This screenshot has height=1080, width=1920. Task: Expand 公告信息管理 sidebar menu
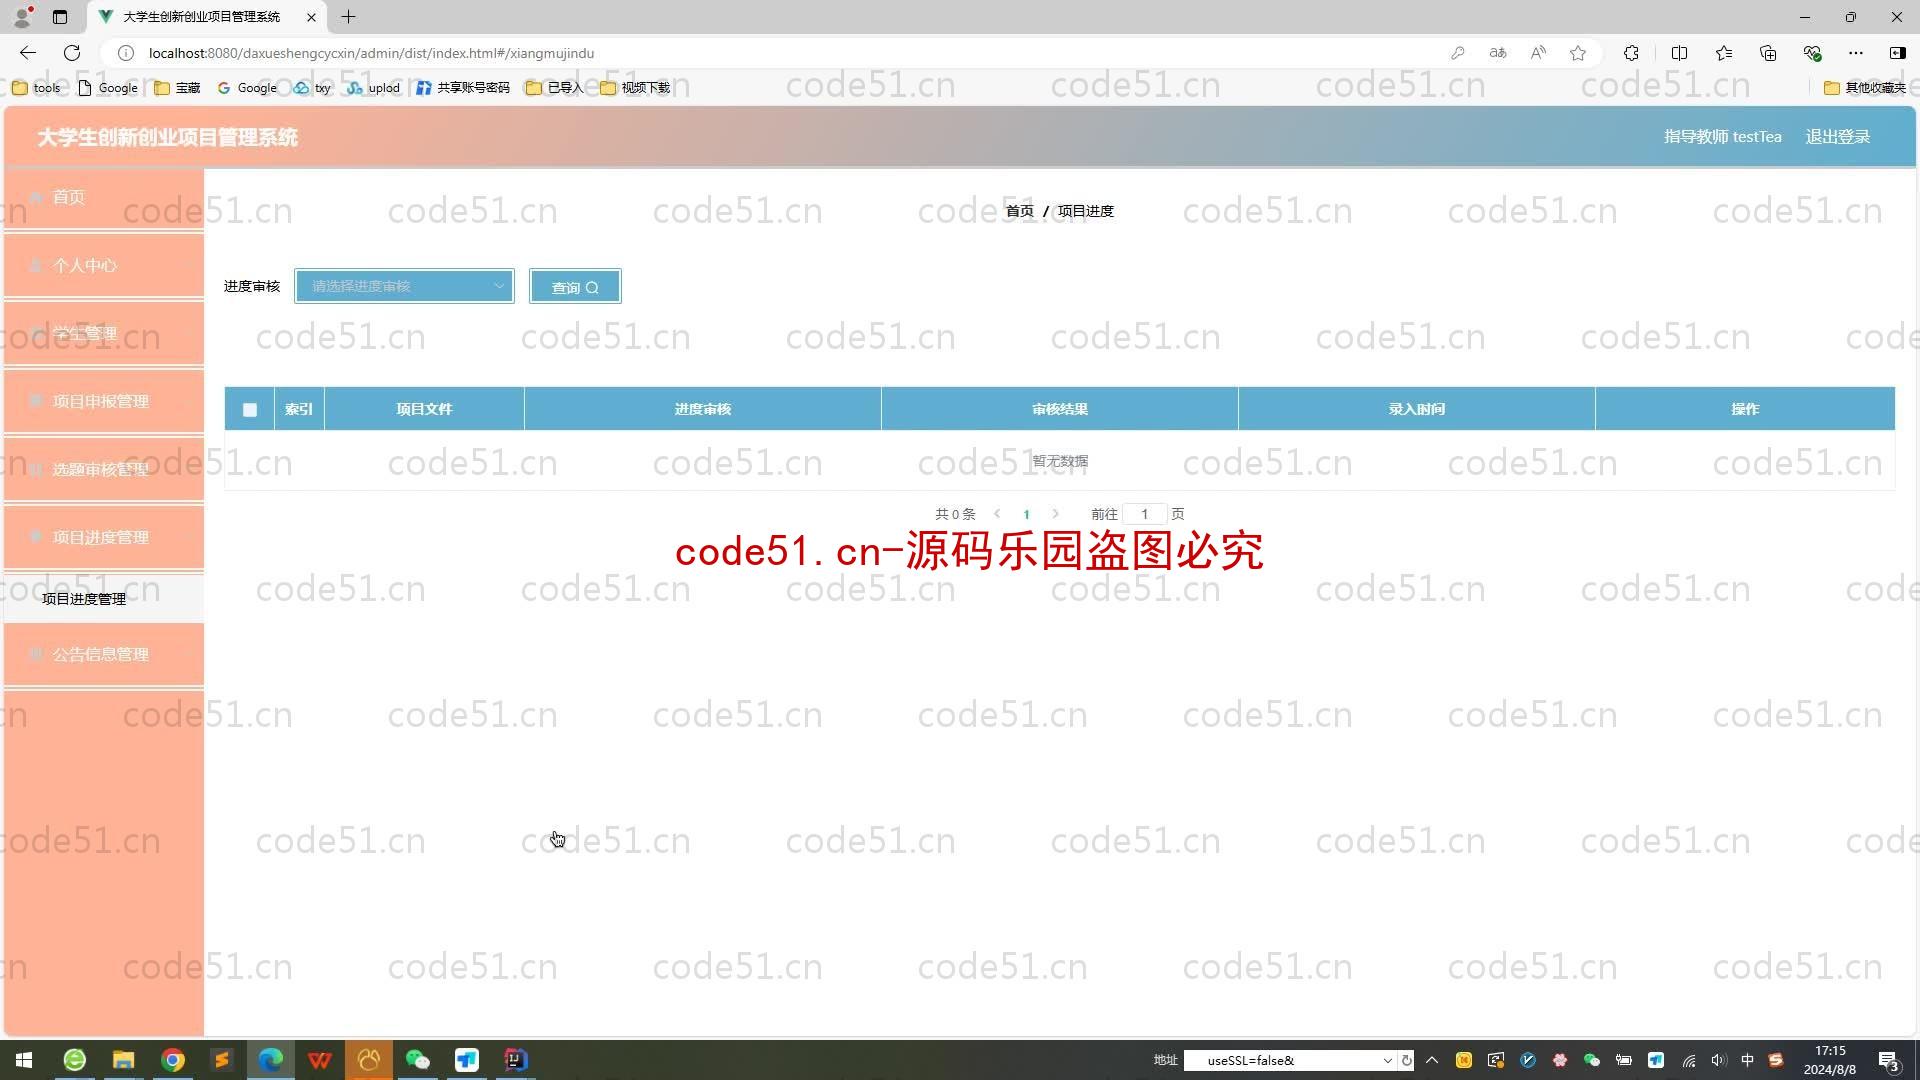point(104,654)
